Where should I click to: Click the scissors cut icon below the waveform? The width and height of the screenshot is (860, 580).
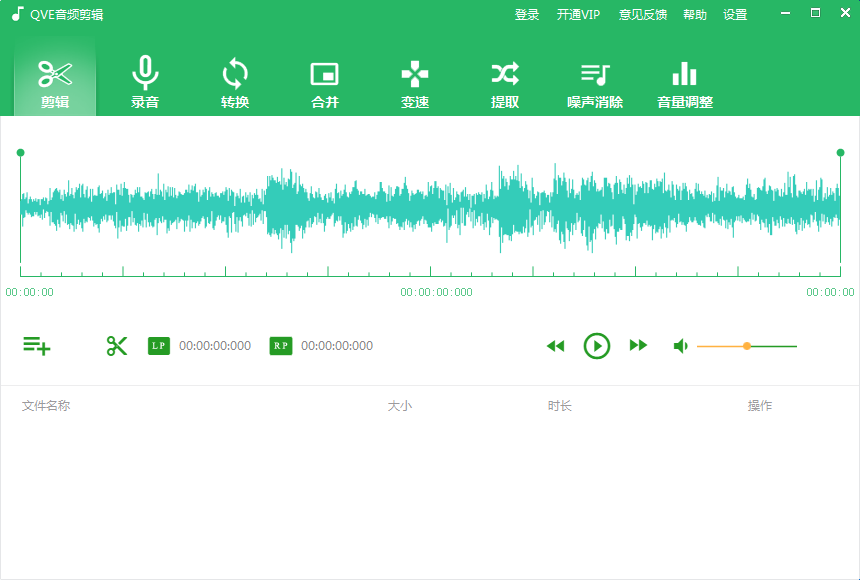[117, 345]
